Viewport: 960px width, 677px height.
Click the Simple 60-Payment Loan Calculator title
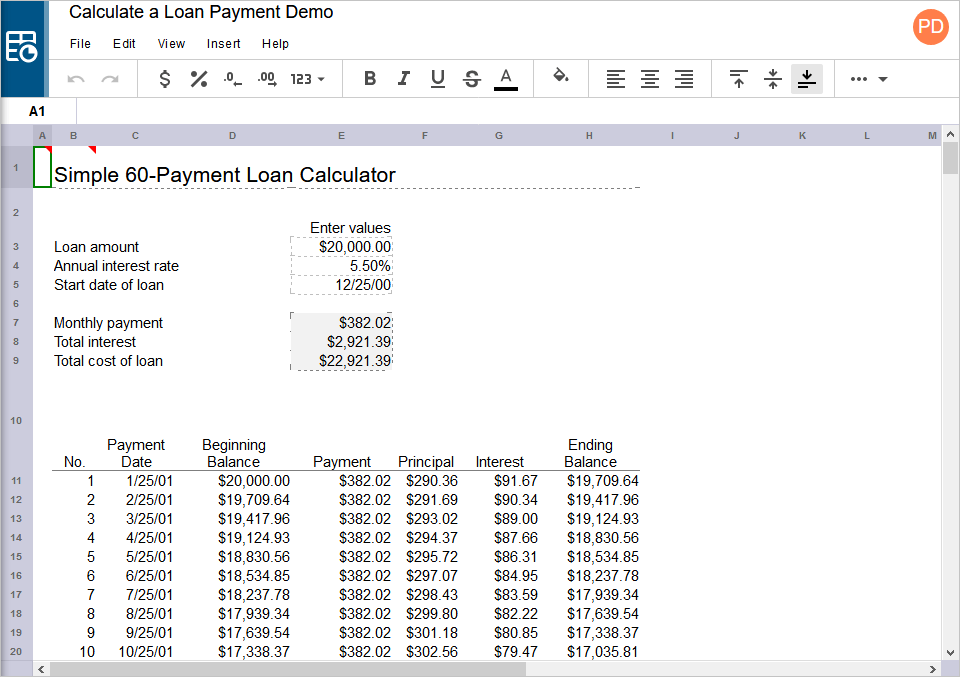pyautogui.click(x=225, y=175)
